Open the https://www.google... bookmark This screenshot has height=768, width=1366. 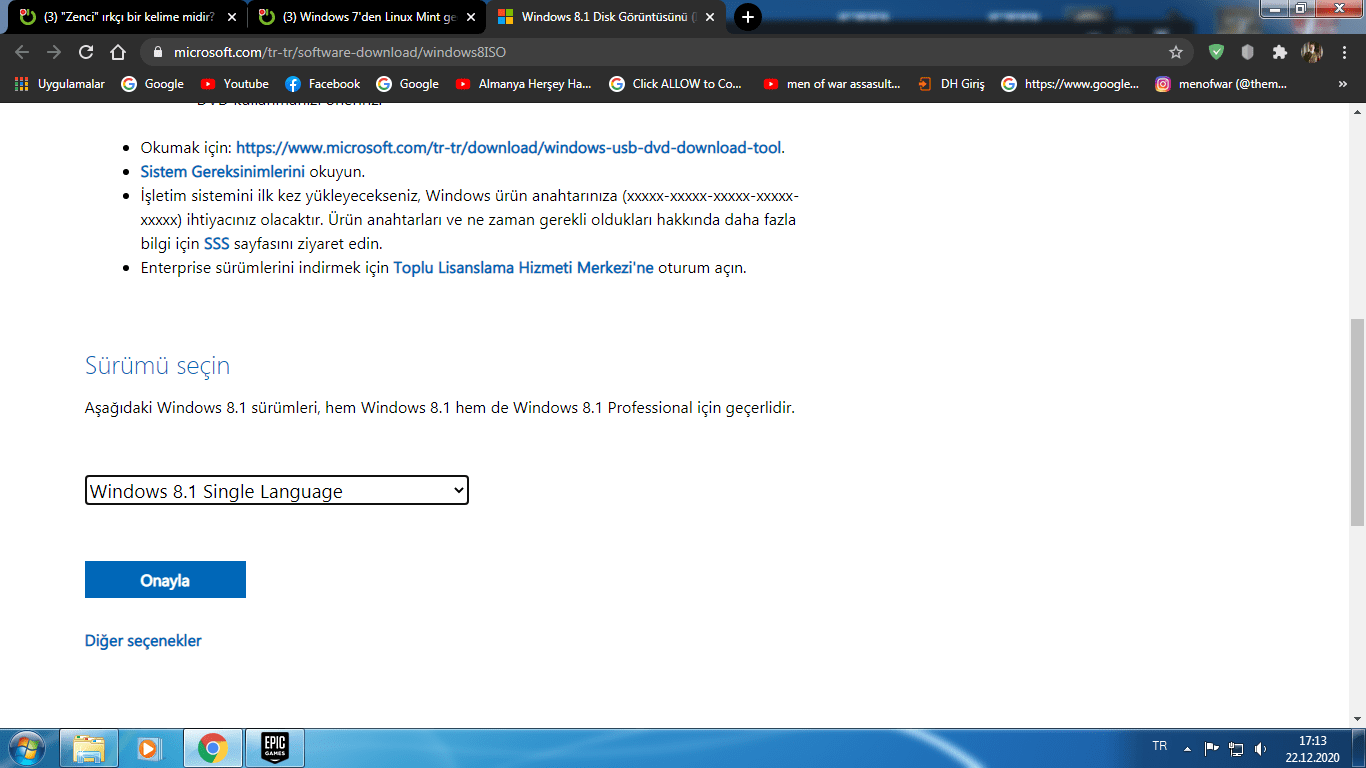1070,84
